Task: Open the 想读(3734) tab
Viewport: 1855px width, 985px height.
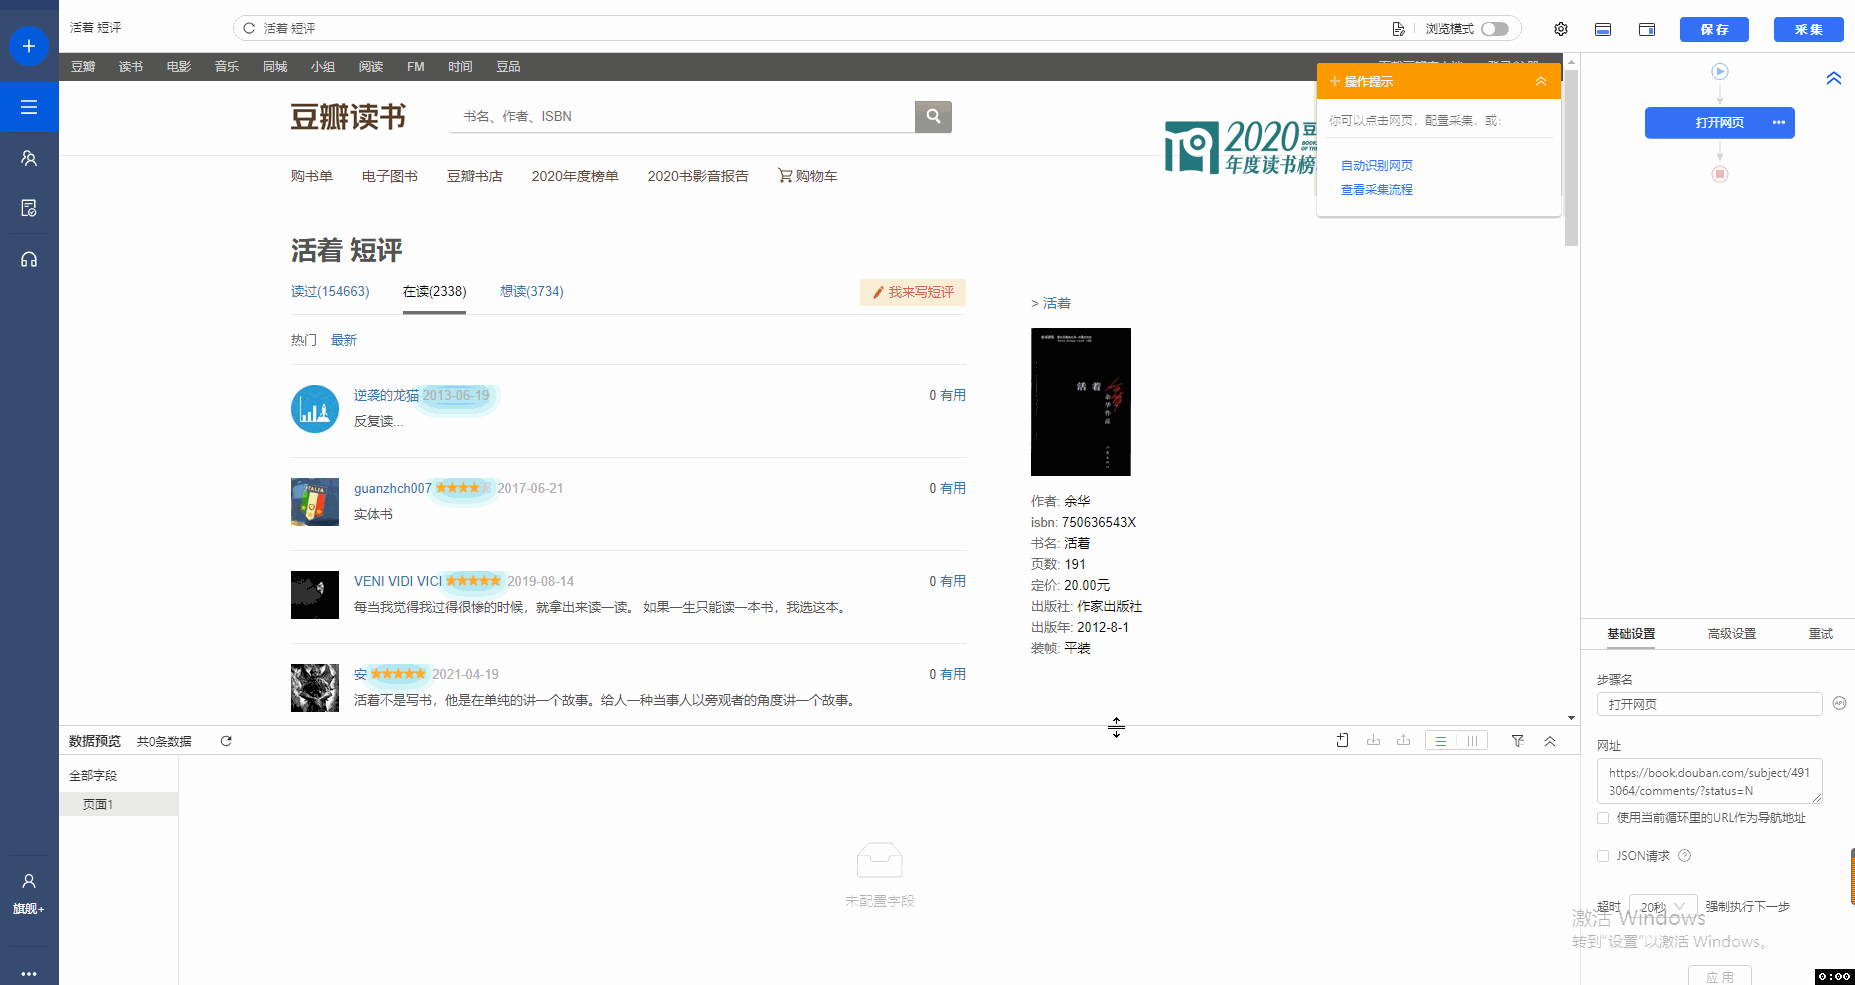Action: point(531,292)
